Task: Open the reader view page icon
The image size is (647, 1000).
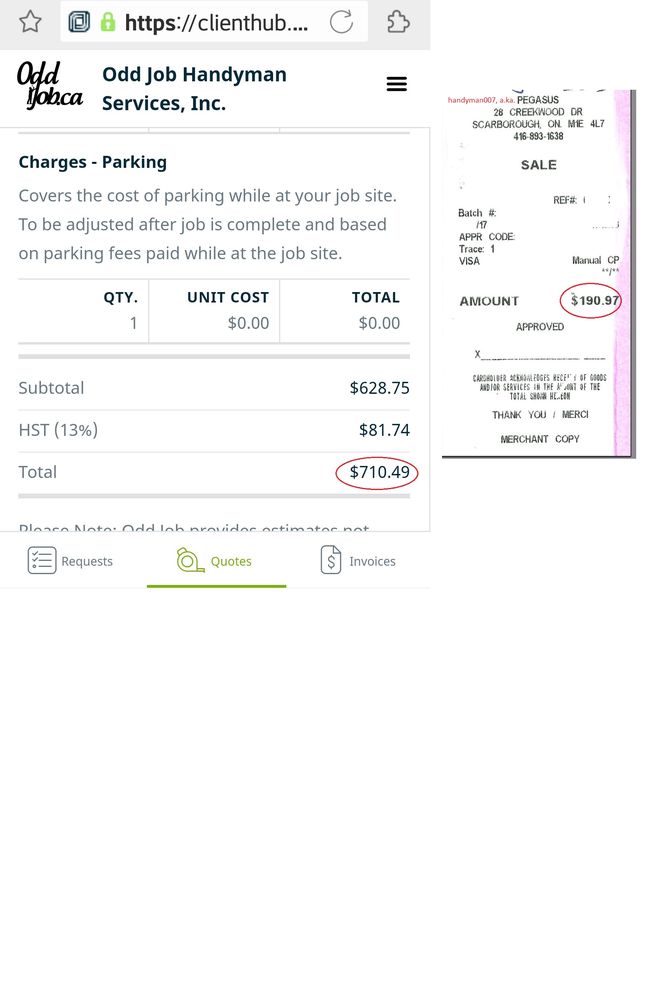Action: pyautogui.click(x=79, y=22)
